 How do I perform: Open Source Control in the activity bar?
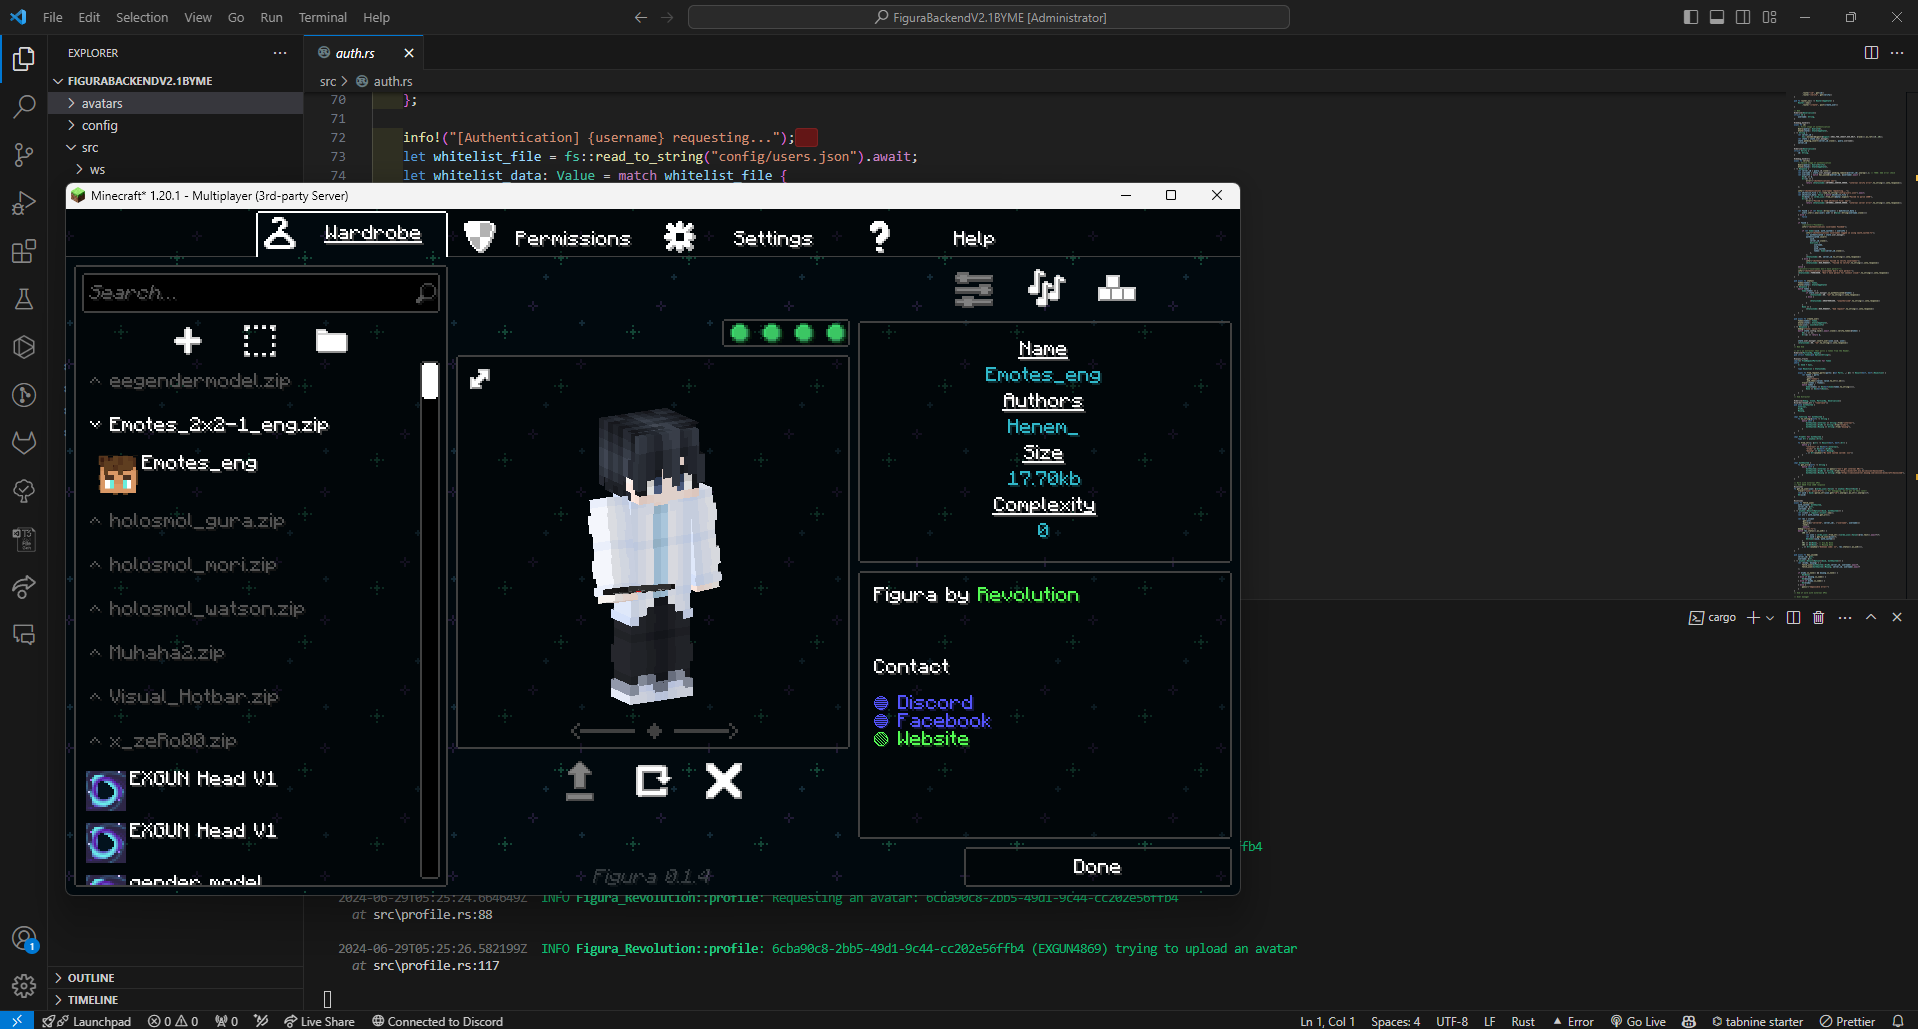click(x=24, y=154)
